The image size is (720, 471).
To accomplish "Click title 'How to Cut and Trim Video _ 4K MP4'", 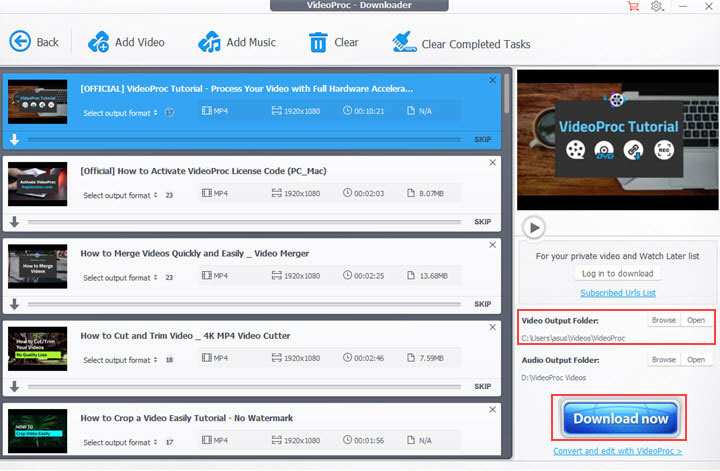I will [185, 336].
